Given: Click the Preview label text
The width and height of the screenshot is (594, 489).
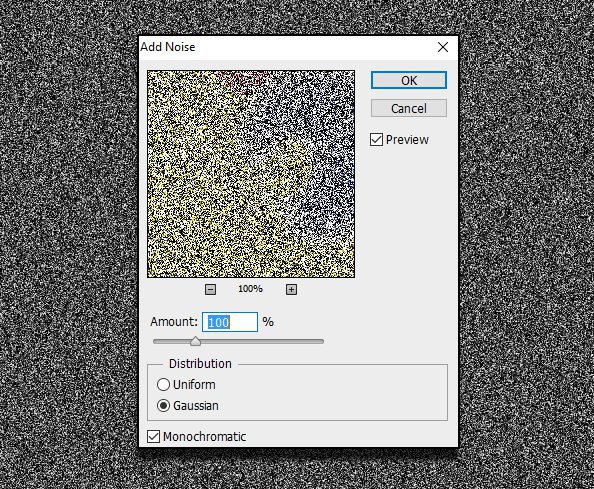Looking at the screenshot, I should coord(407,140).
